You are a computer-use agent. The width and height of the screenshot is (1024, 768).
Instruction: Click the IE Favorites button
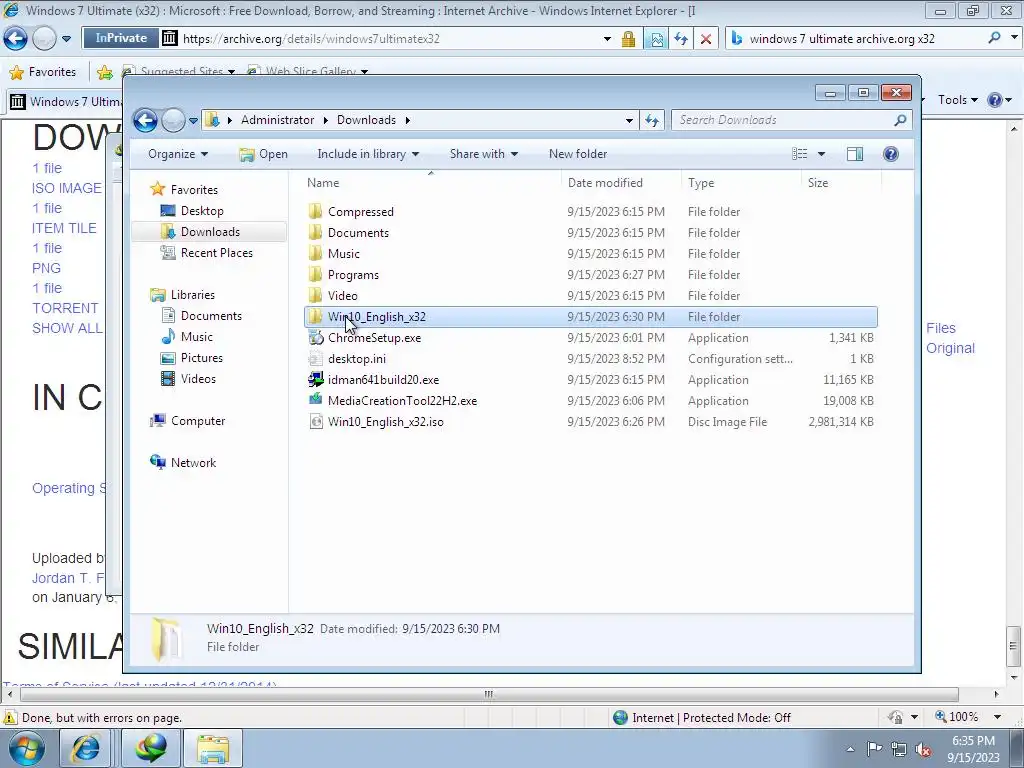43,72
